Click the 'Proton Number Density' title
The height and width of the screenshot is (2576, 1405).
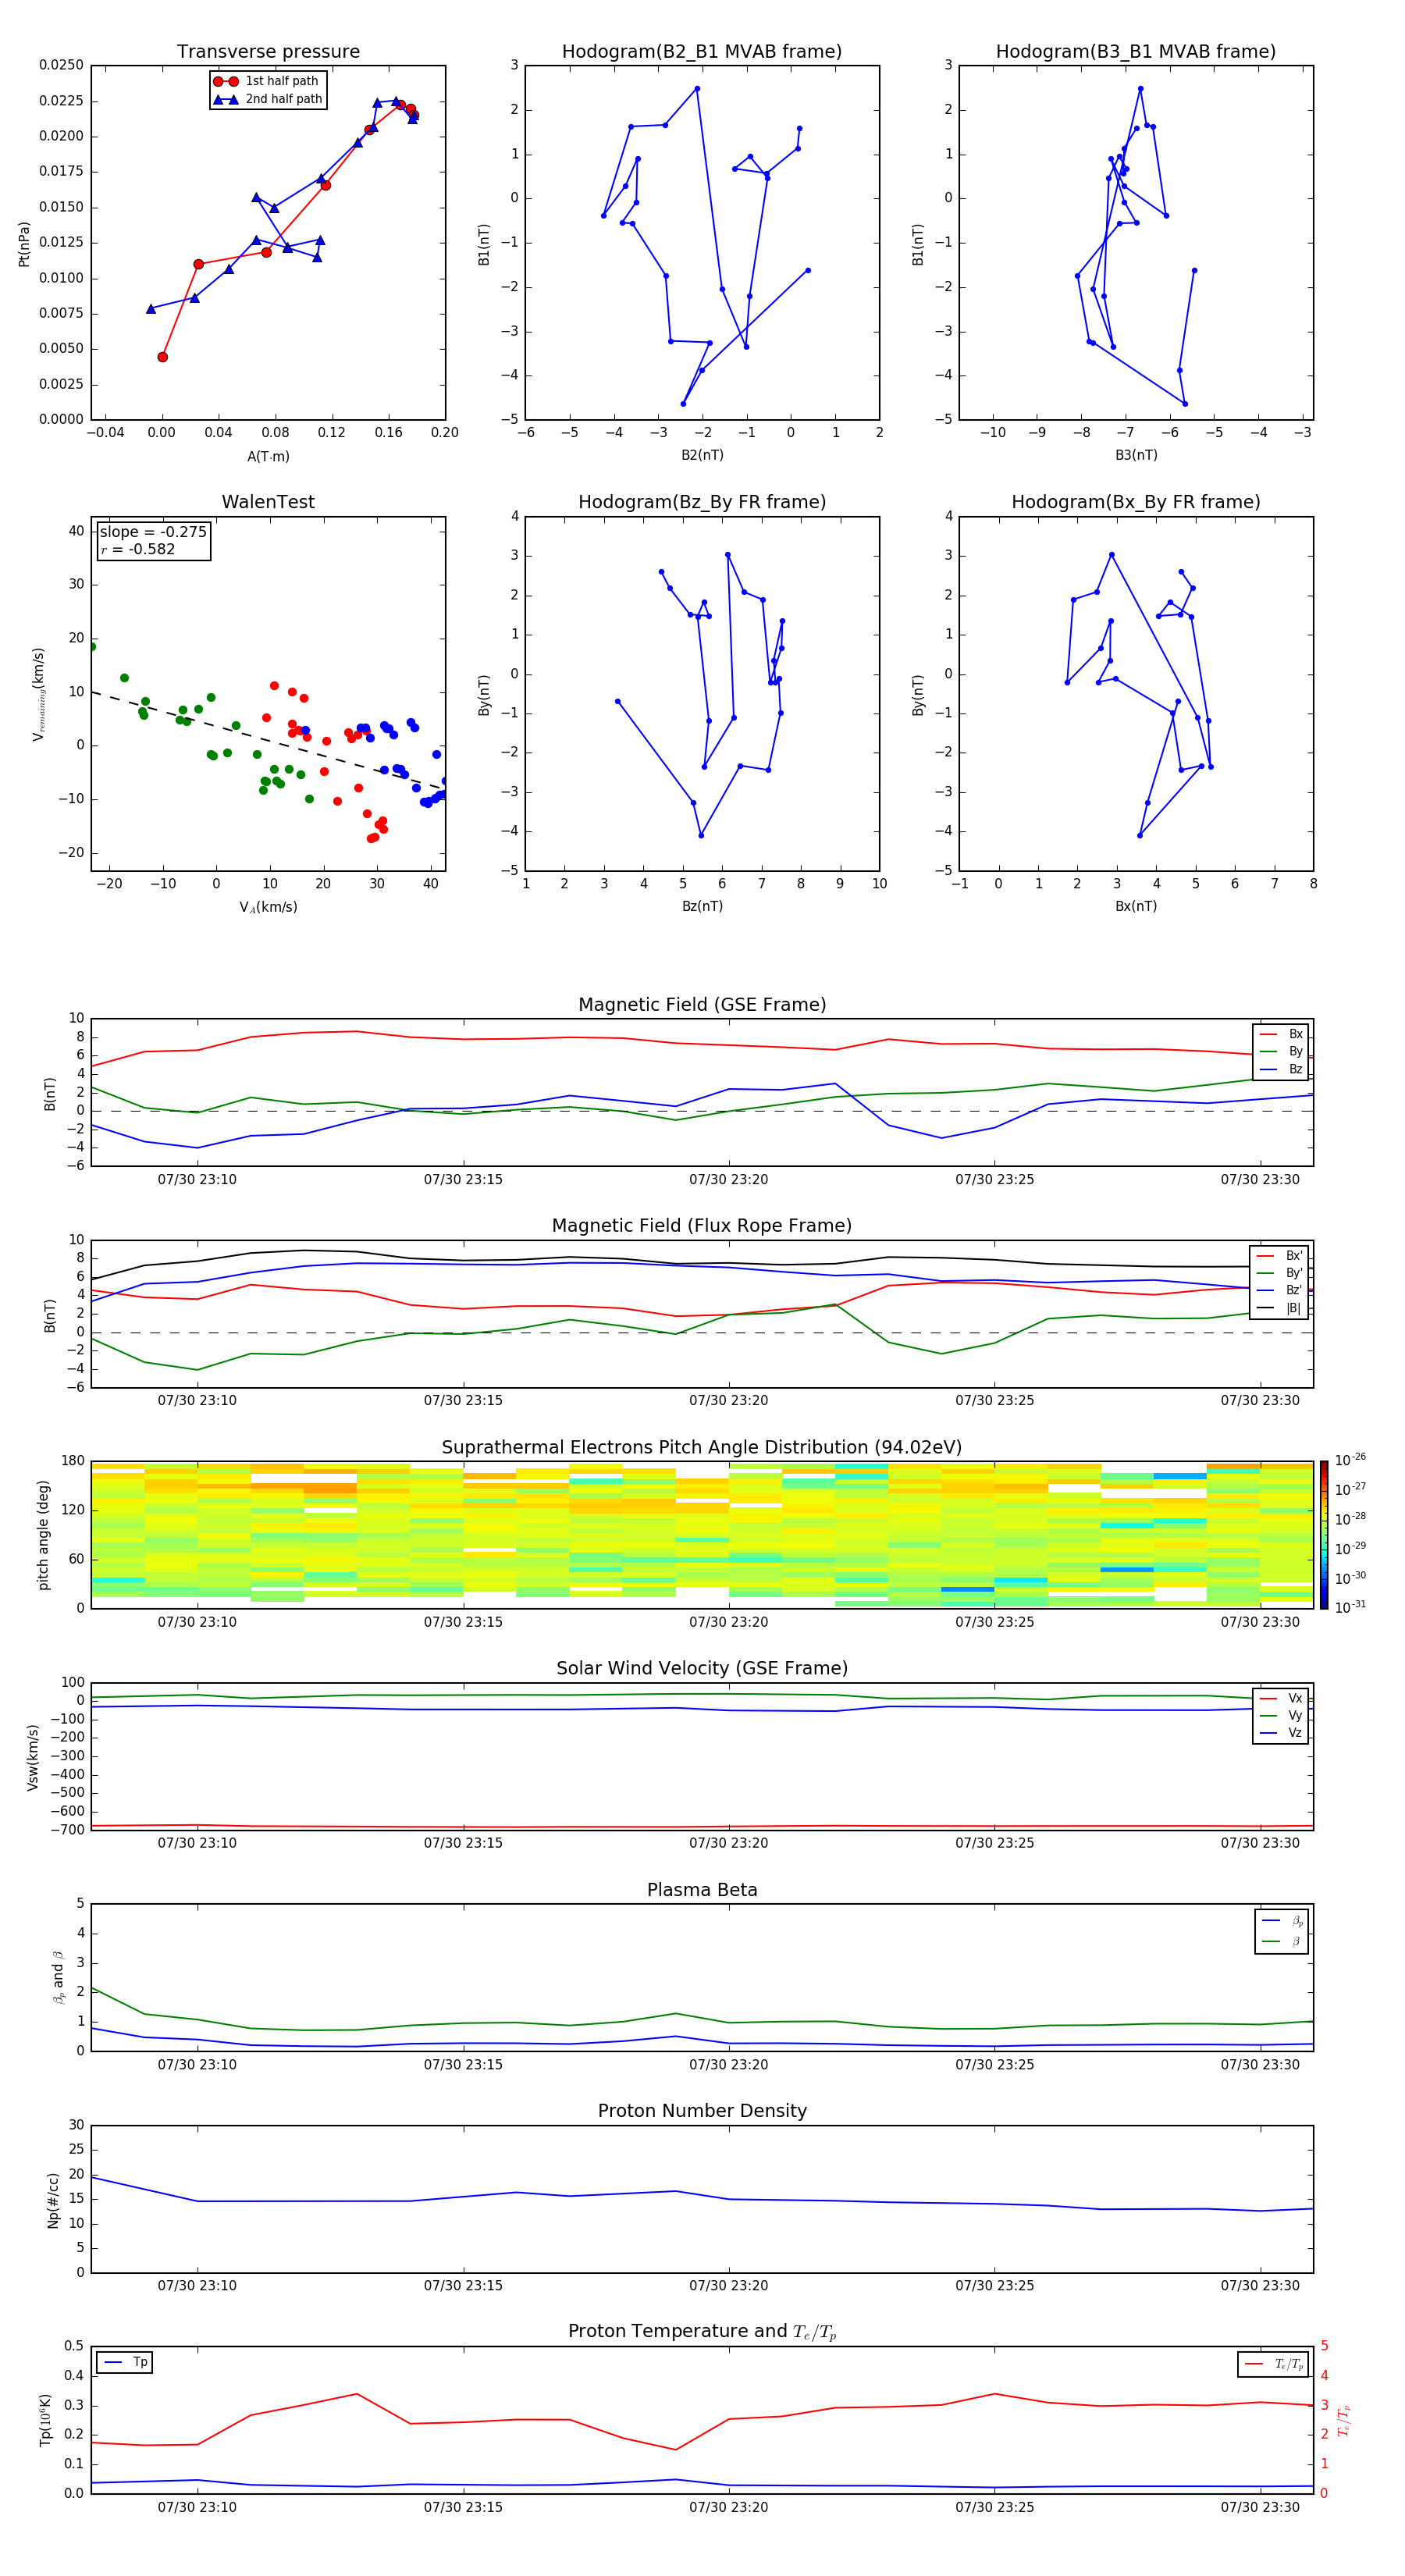pos(702,2111)
